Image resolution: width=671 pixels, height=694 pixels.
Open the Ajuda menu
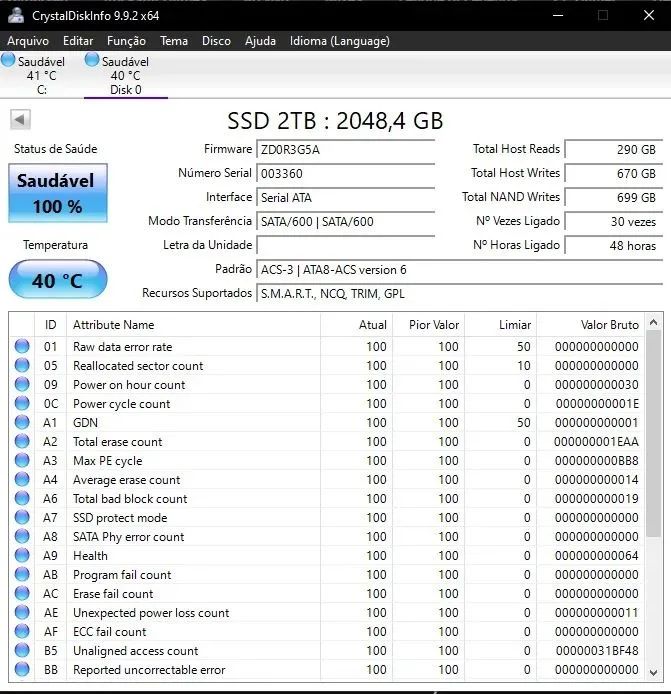click(260, 41)
